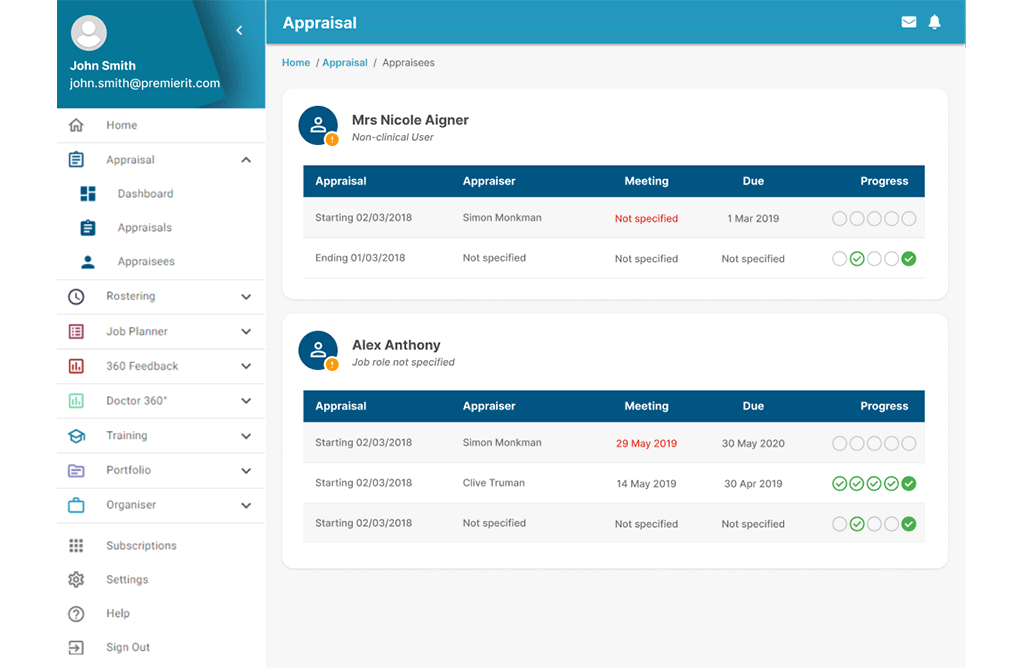Click john.smith@premierit.com email text
The image size is (1024, 668).
[x=145, y=83]
